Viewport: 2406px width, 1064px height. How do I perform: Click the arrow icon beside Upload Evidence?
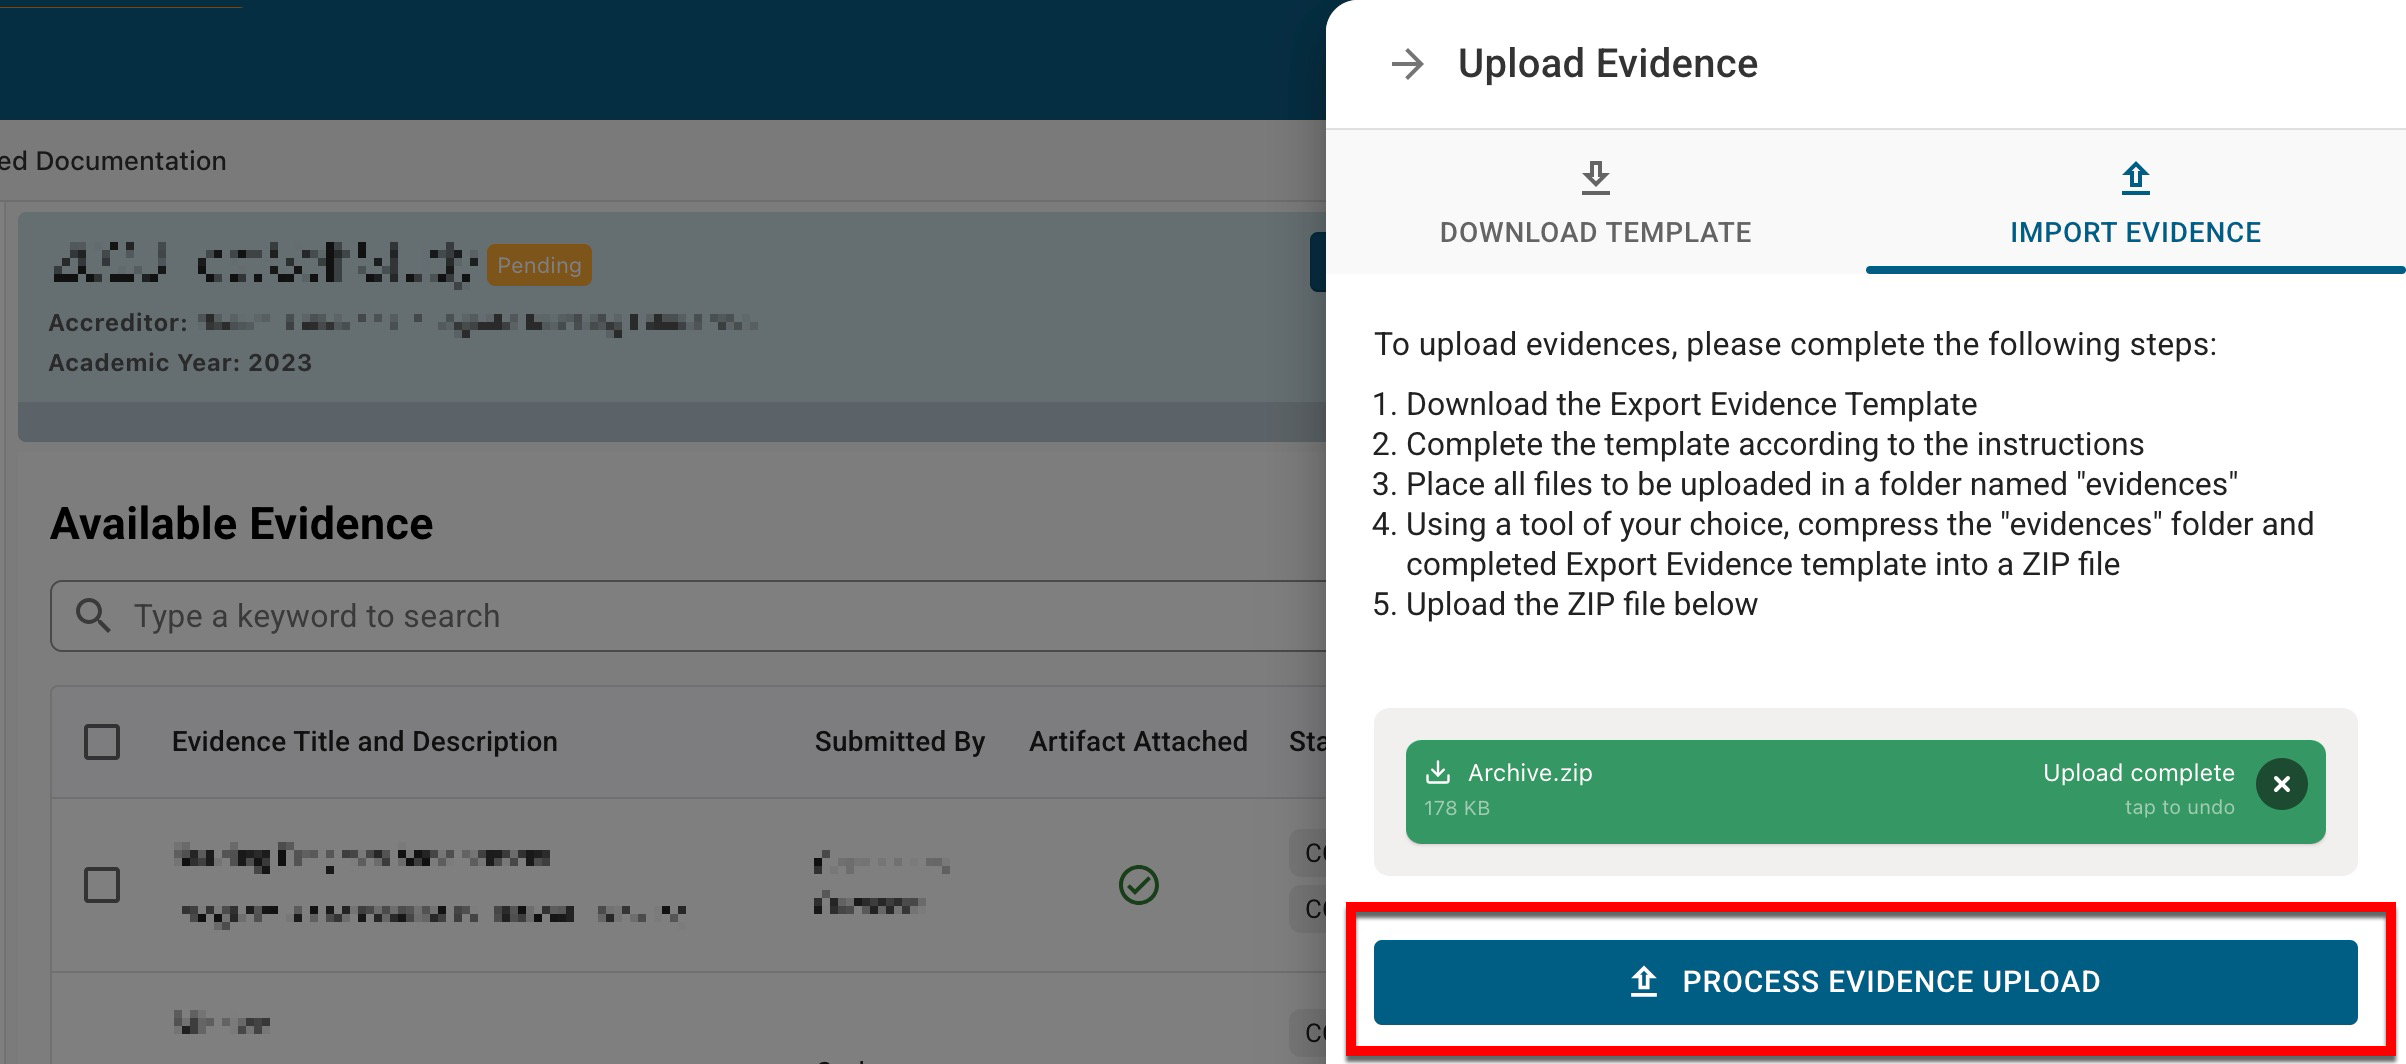[1407, 65]
